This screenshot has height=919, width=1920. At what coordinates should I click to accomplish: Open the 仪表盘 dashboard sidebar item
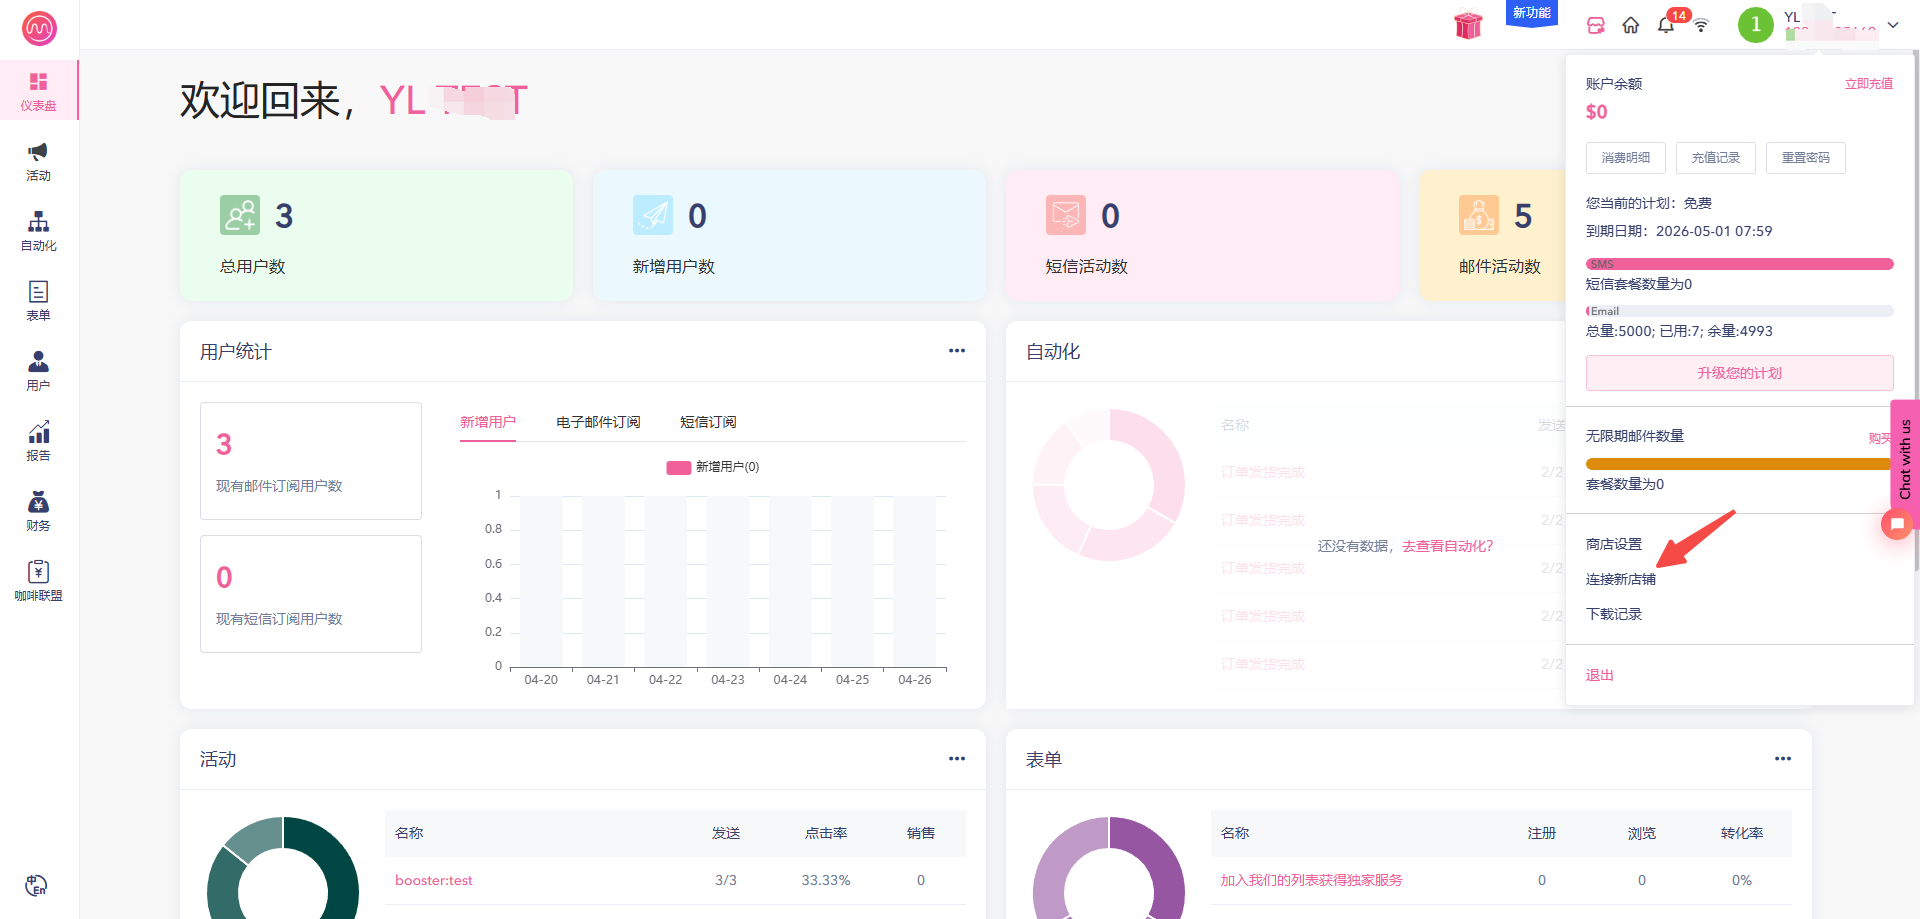(38, 90)
